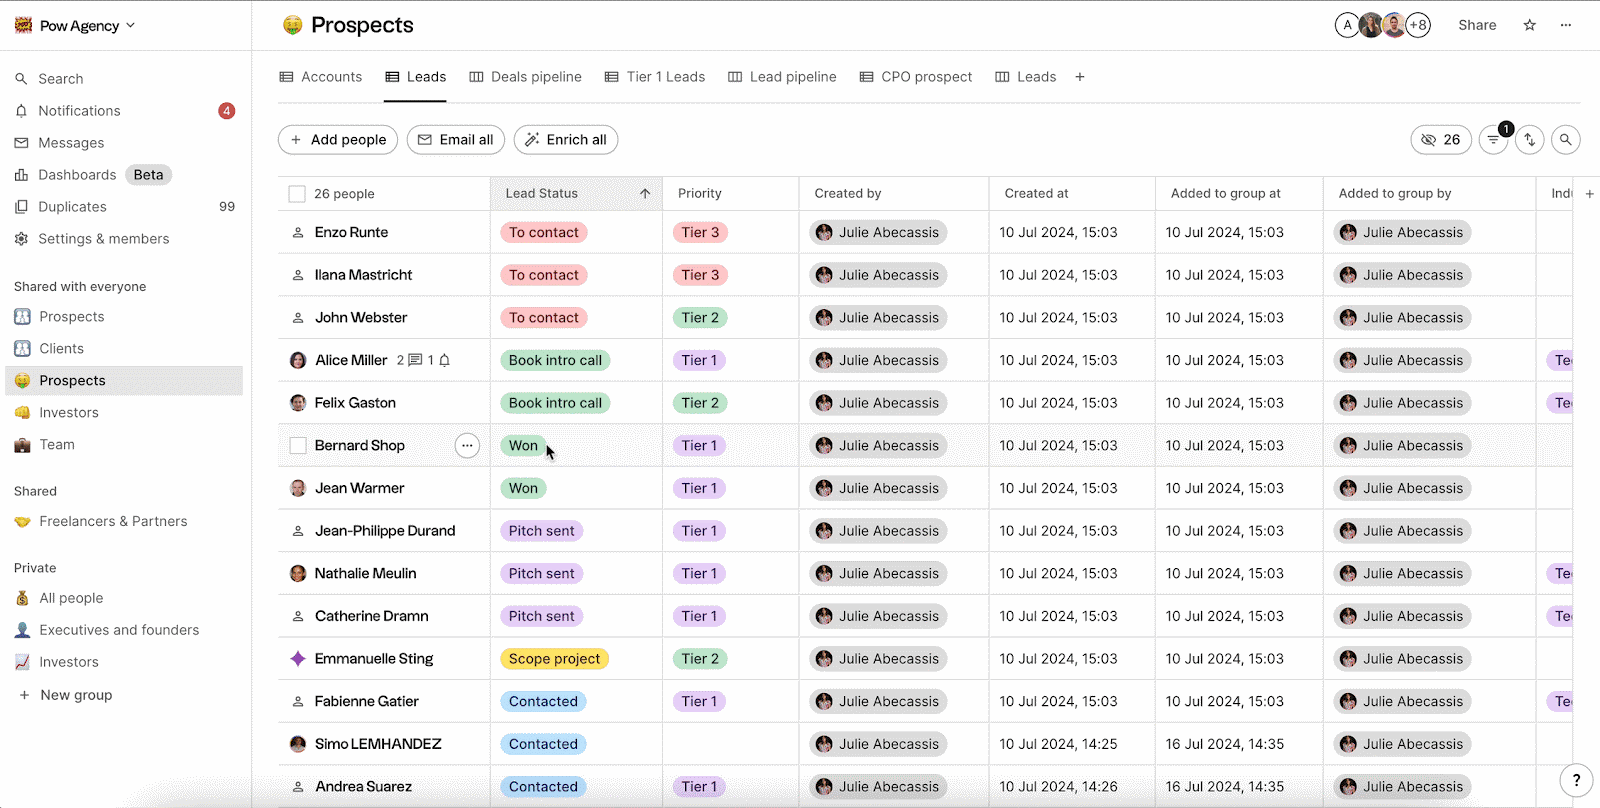The width and height of the screenshot is (1600, 808).
Task: Toggle the Lead Status sort arrow
Action: [645, 194]
